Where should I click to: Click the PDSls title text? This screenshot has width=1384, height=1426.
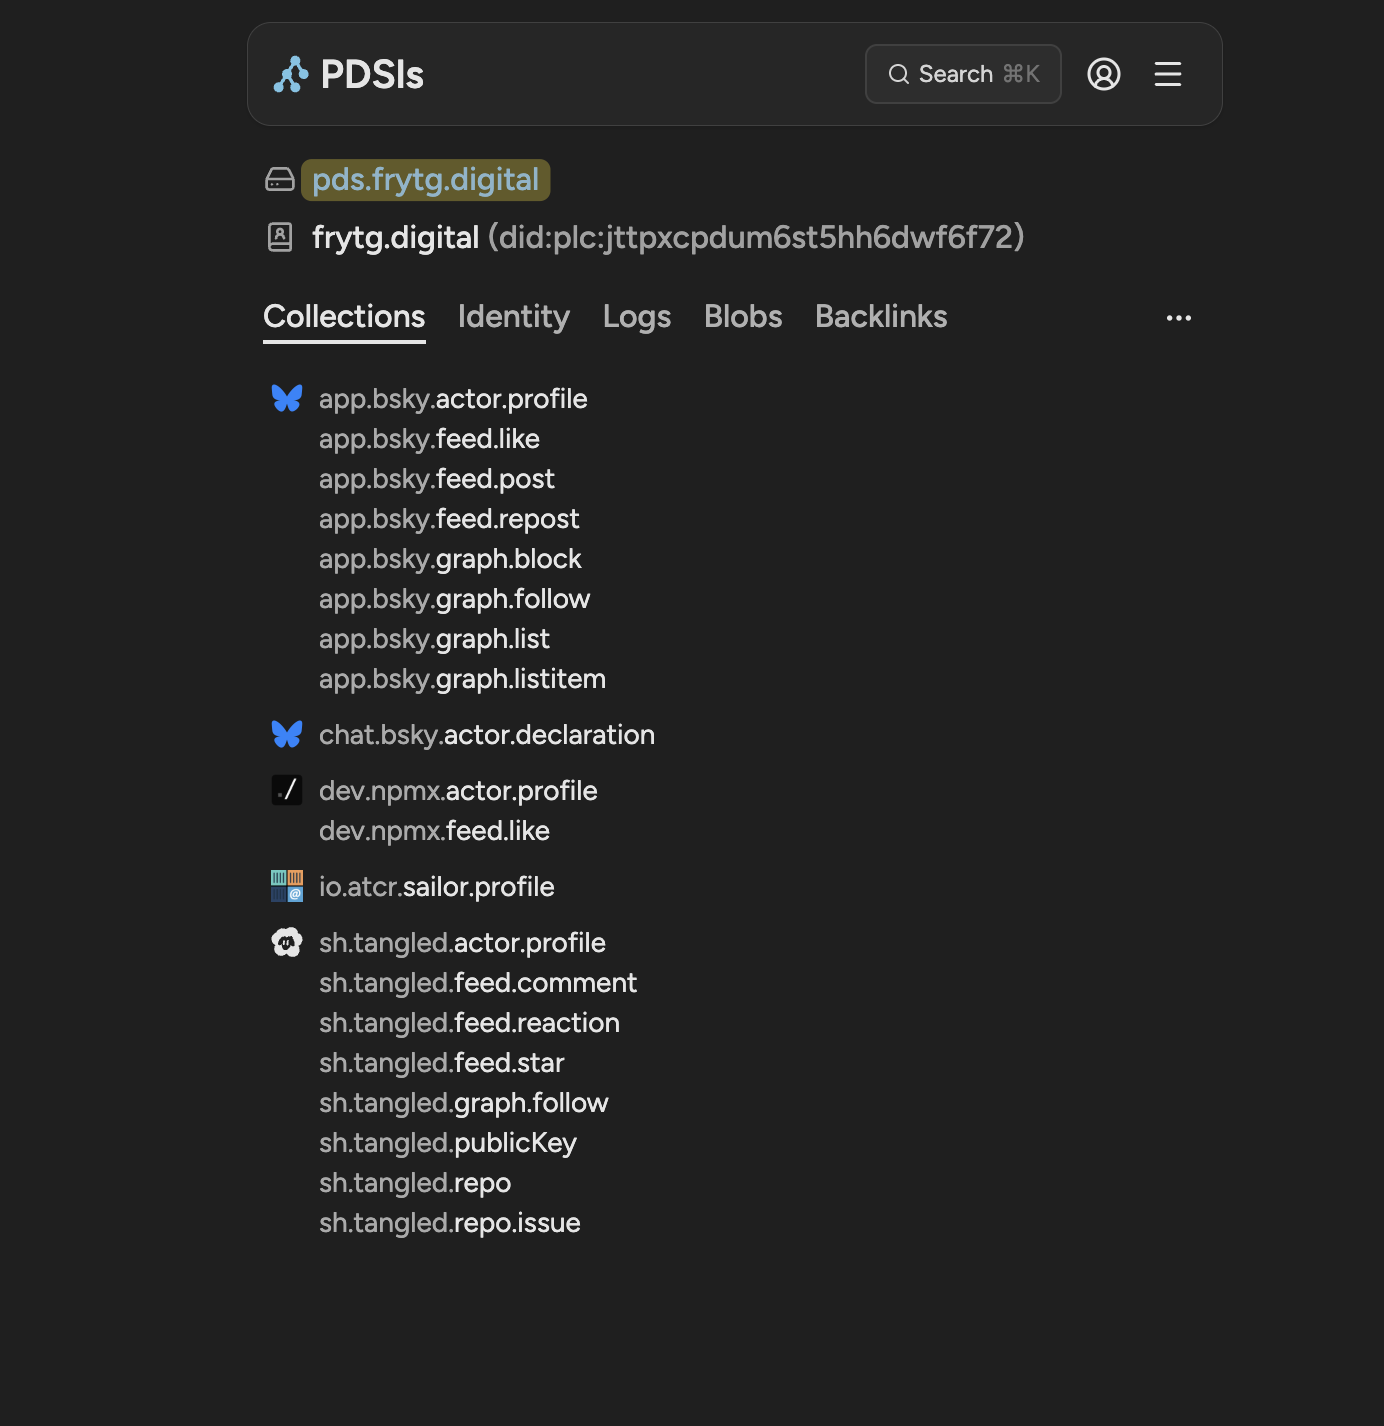372,75
